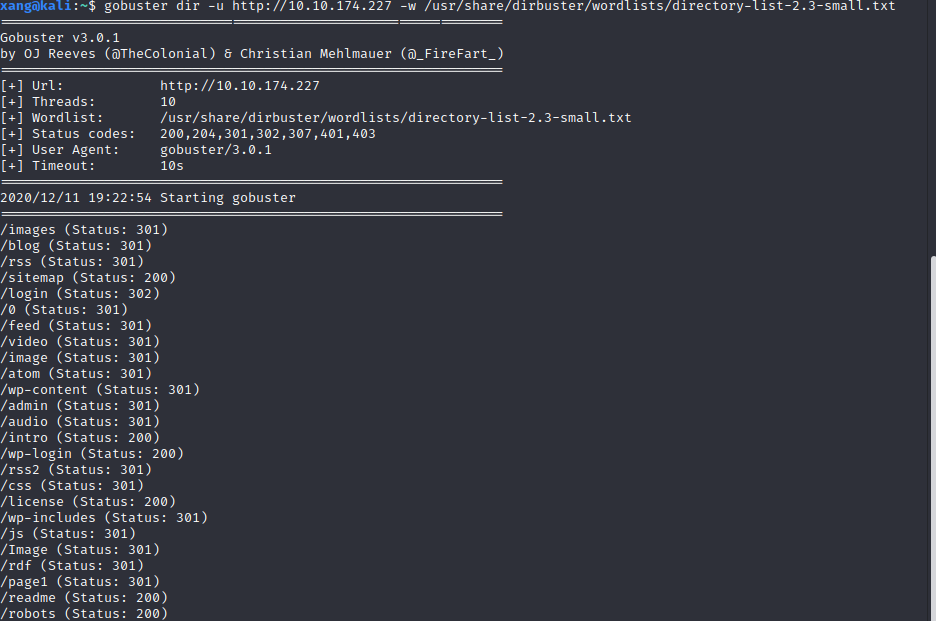
Task: Click the /sitemap Status 200 line
Action: click(x=88, y=278)
